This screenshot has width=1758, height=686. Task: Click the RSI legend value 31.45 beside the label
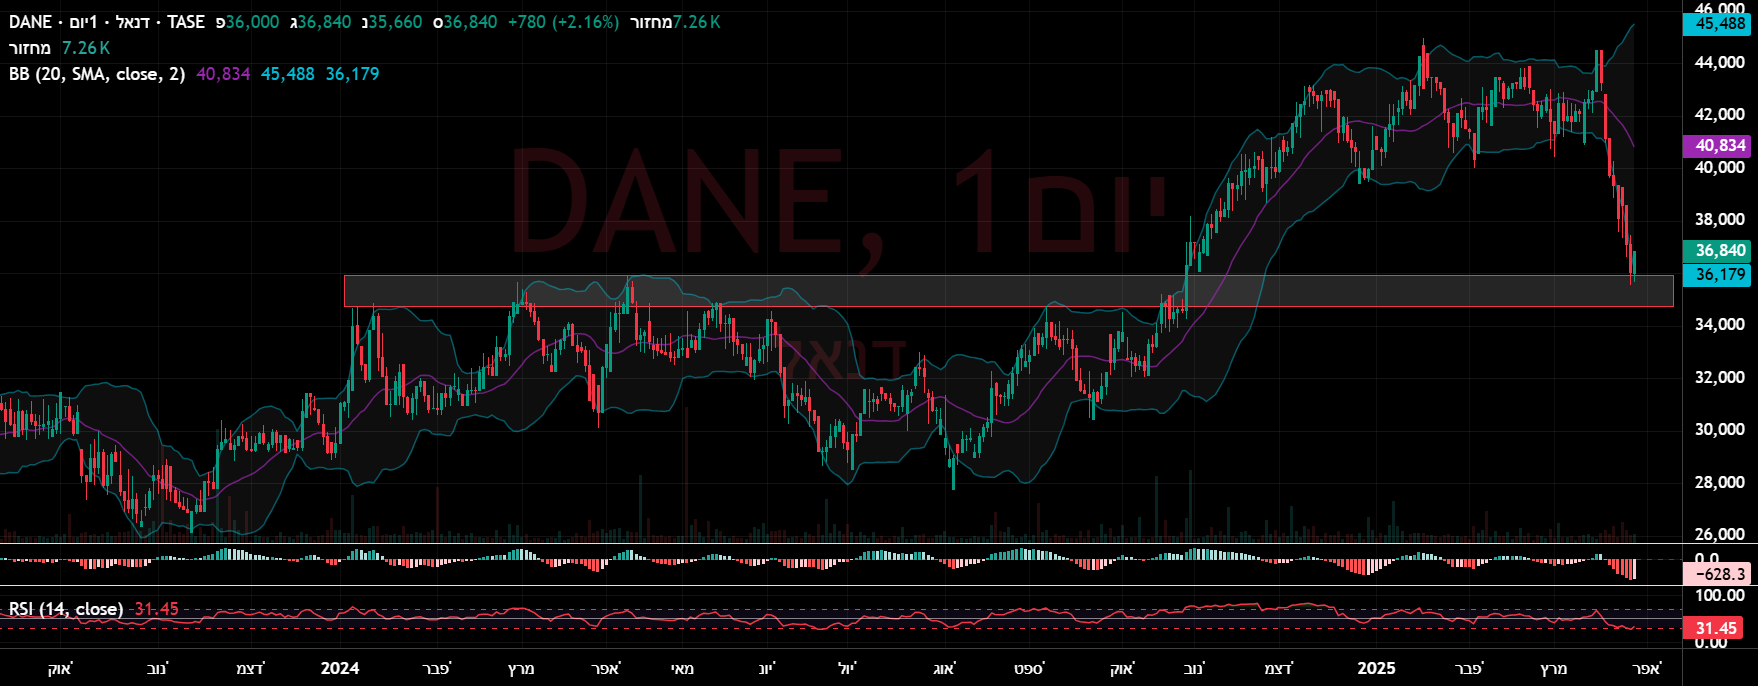tap(156, 609)
